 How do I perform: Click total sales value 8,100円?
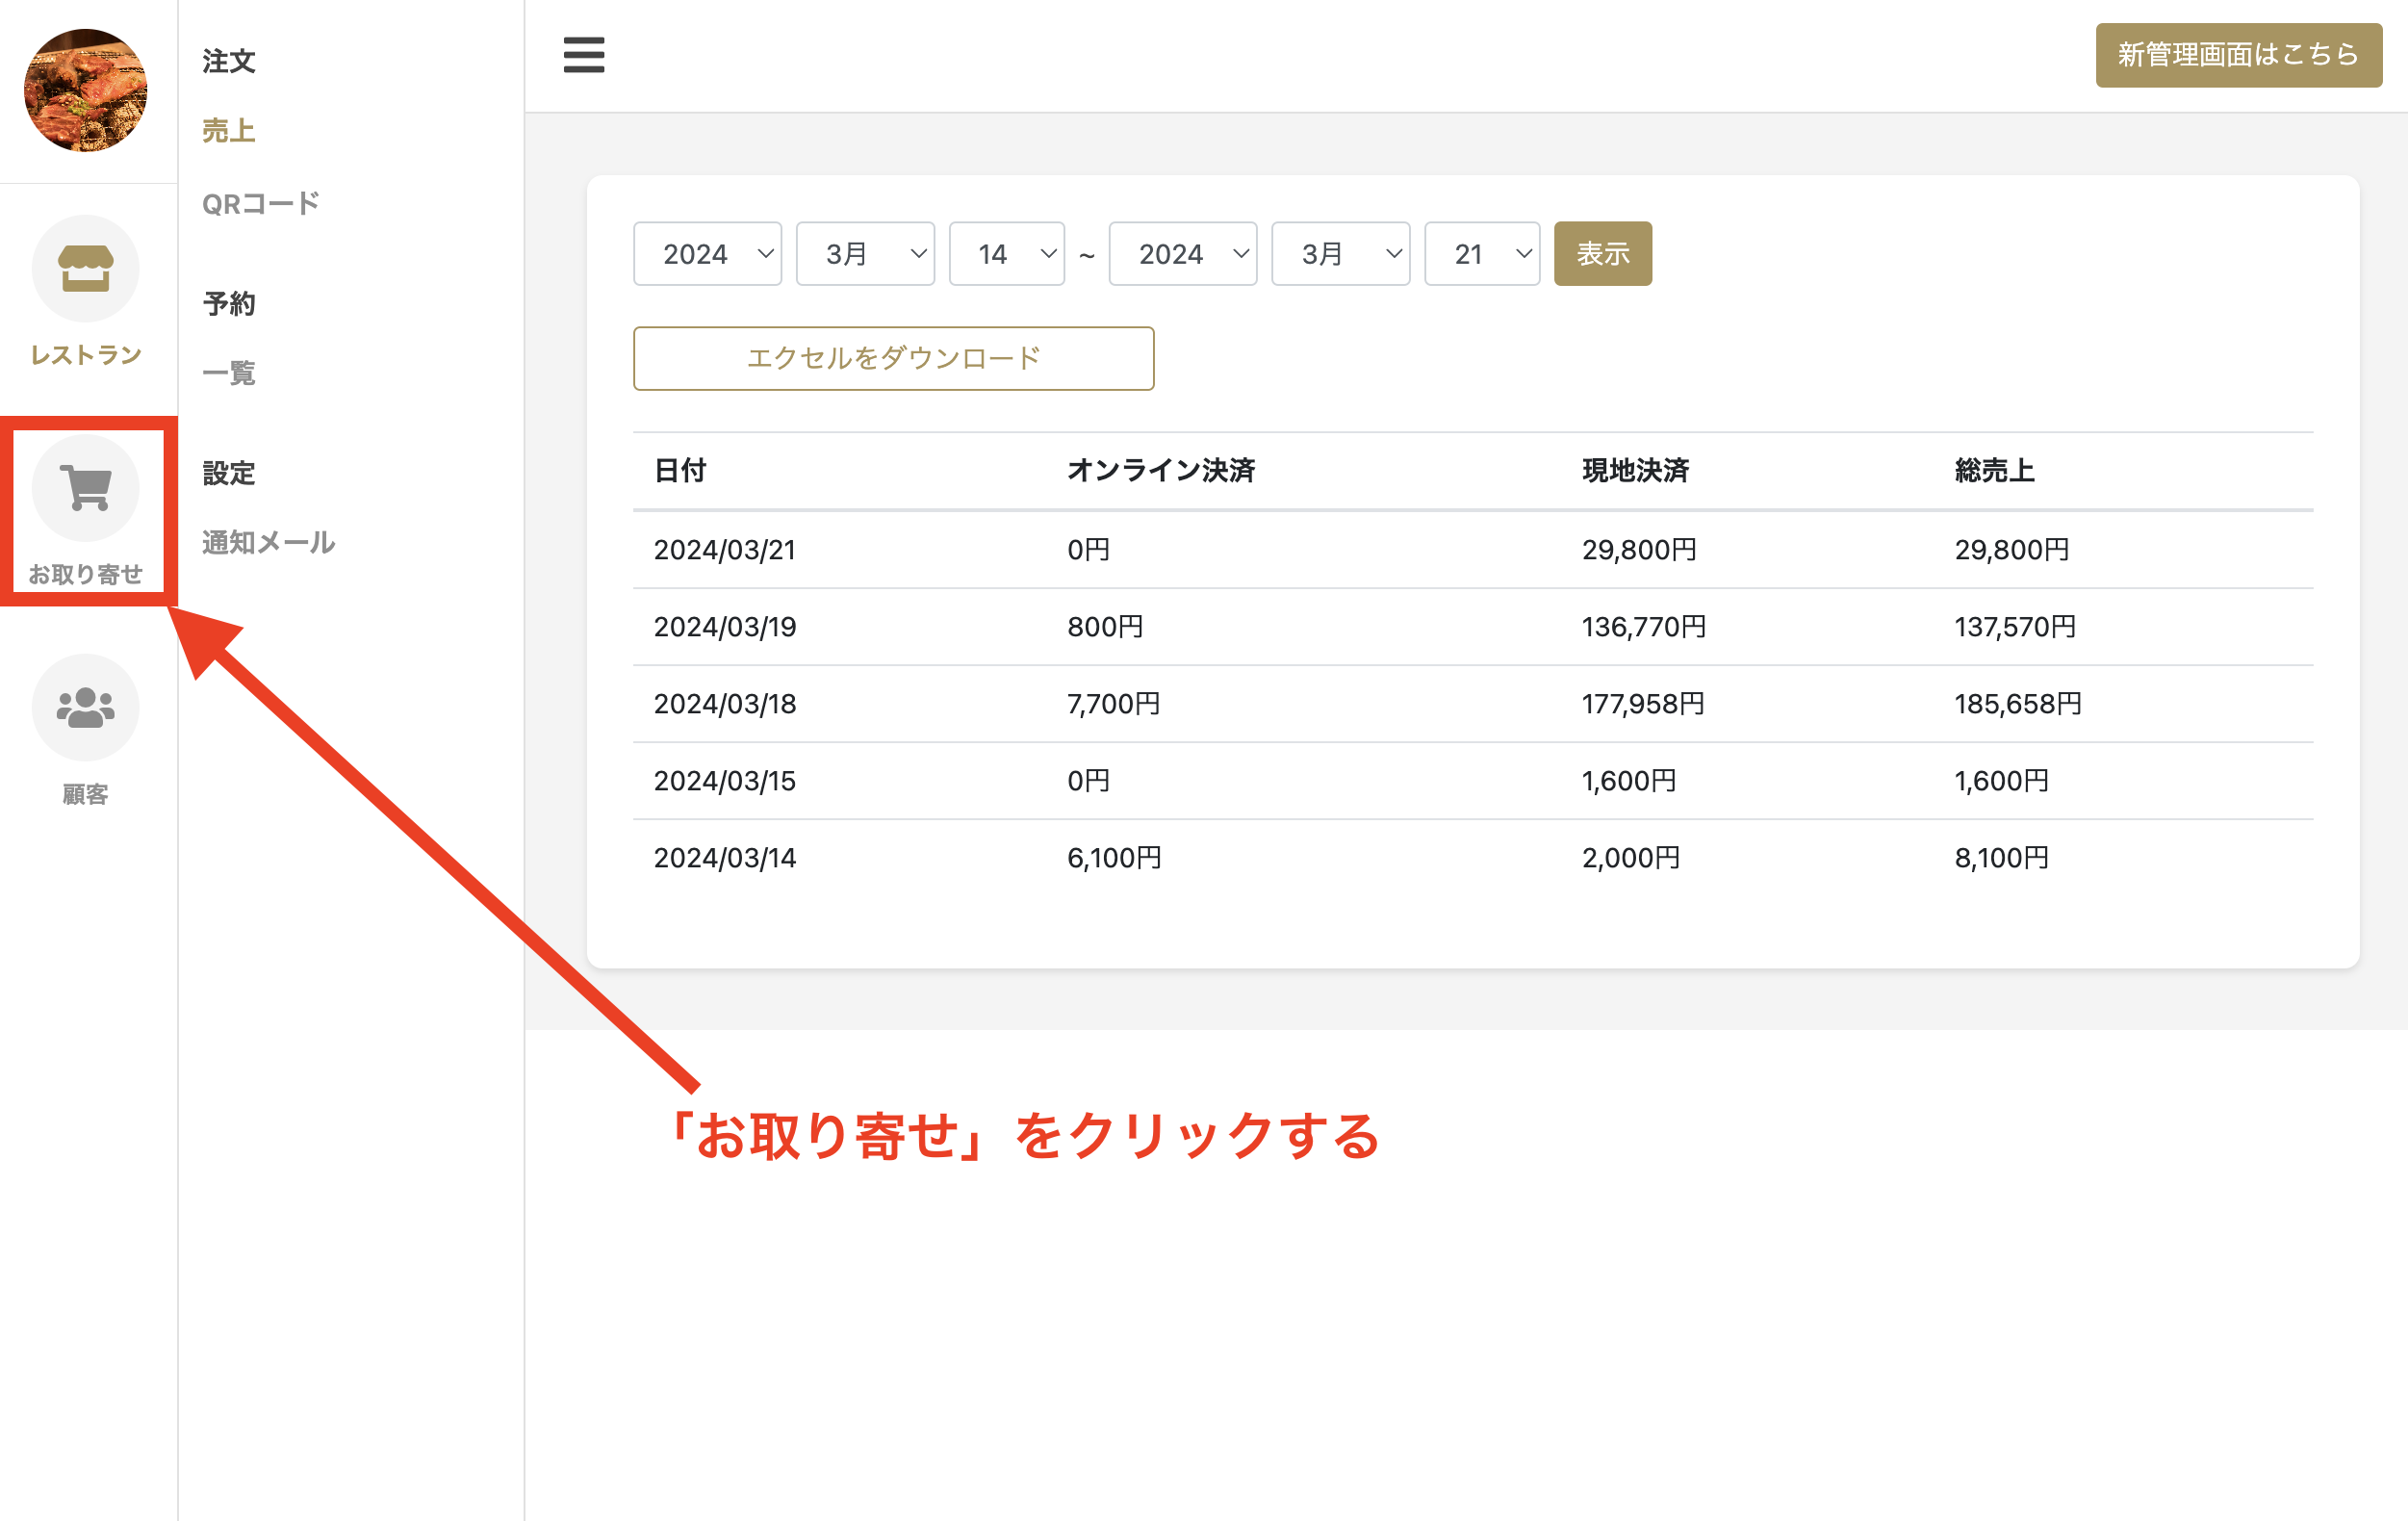(2002, 857)
